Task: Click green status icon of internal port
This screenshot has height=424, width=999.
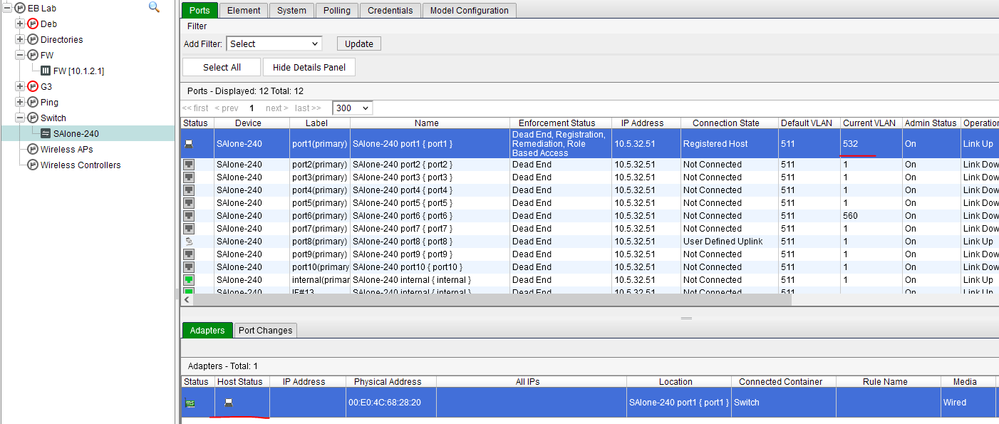Action: [188, 280]
